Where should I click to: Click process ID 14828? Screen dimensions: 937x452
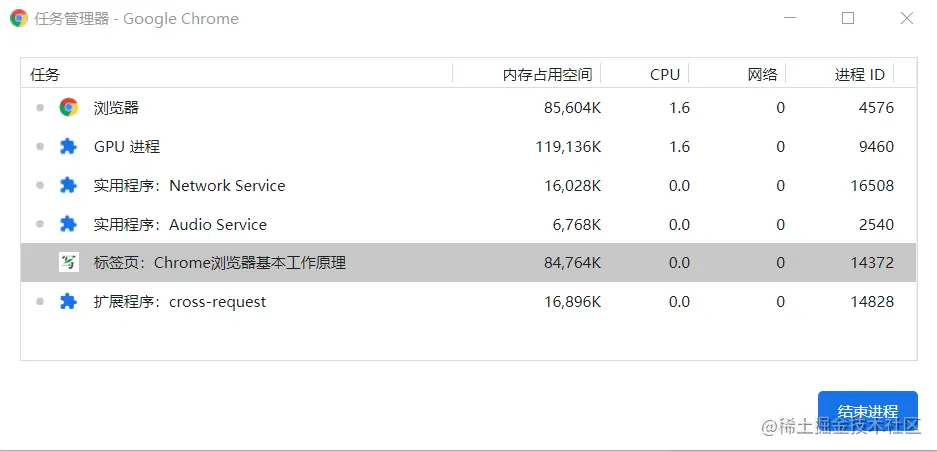[x=872, y=301]
